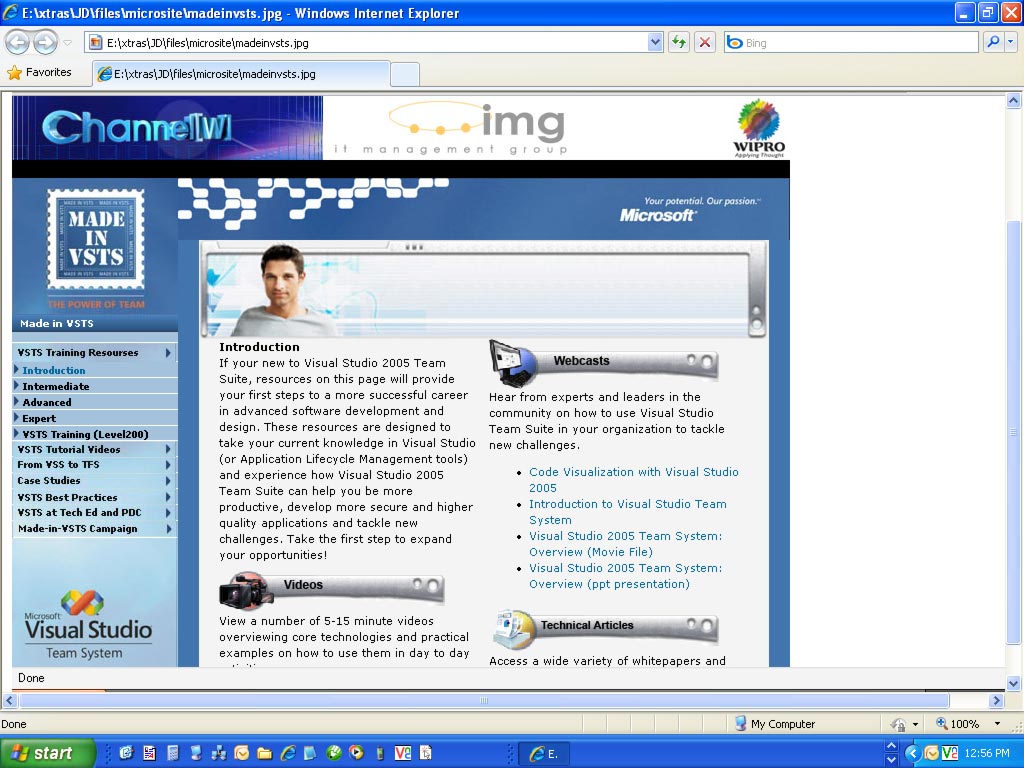Click the vertical scrollbar thumb
The height and width of the screenshot is (768, 1024).
pyautogui.click(x=1013, y=432)
